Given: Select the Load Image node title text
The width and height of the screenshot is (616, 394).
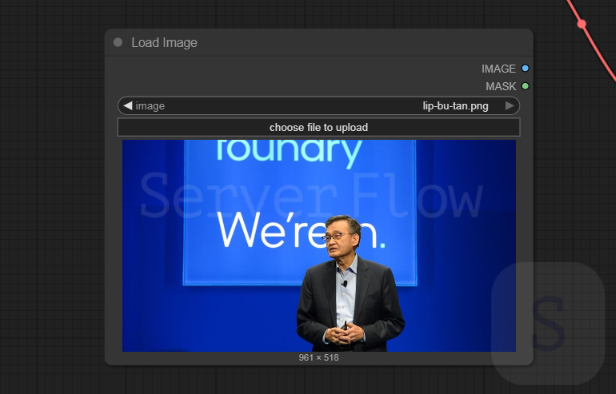Looking at the screenshot, I should (164, 42).
